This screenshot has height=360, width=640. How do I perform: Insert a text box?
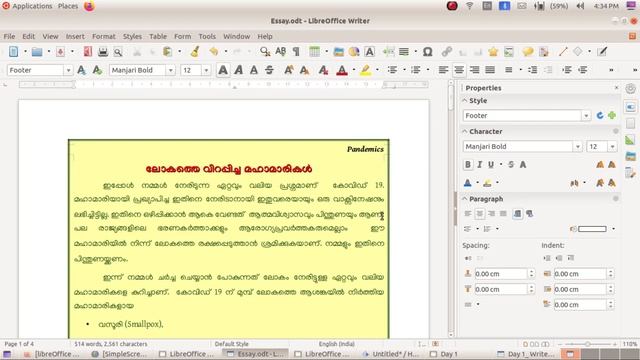[x=369, y=51]
